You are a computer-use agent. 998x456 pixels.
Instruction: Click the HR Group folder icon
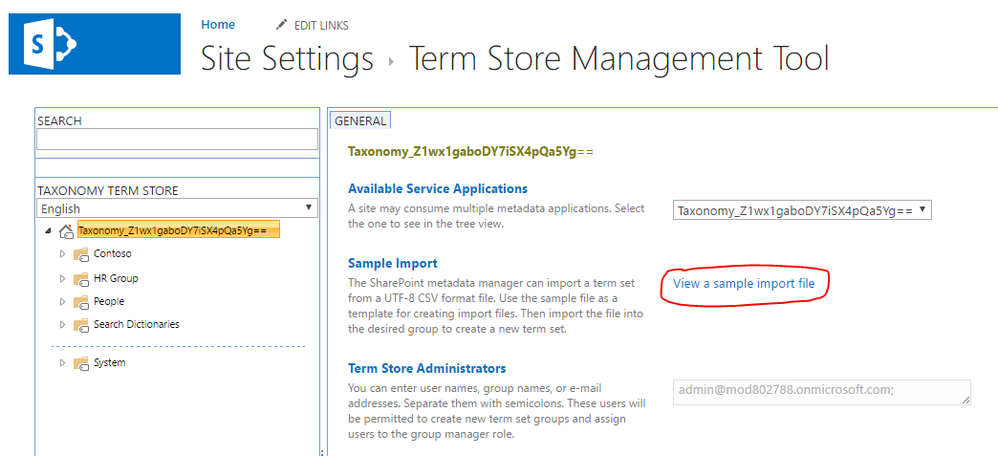[81, 278]
